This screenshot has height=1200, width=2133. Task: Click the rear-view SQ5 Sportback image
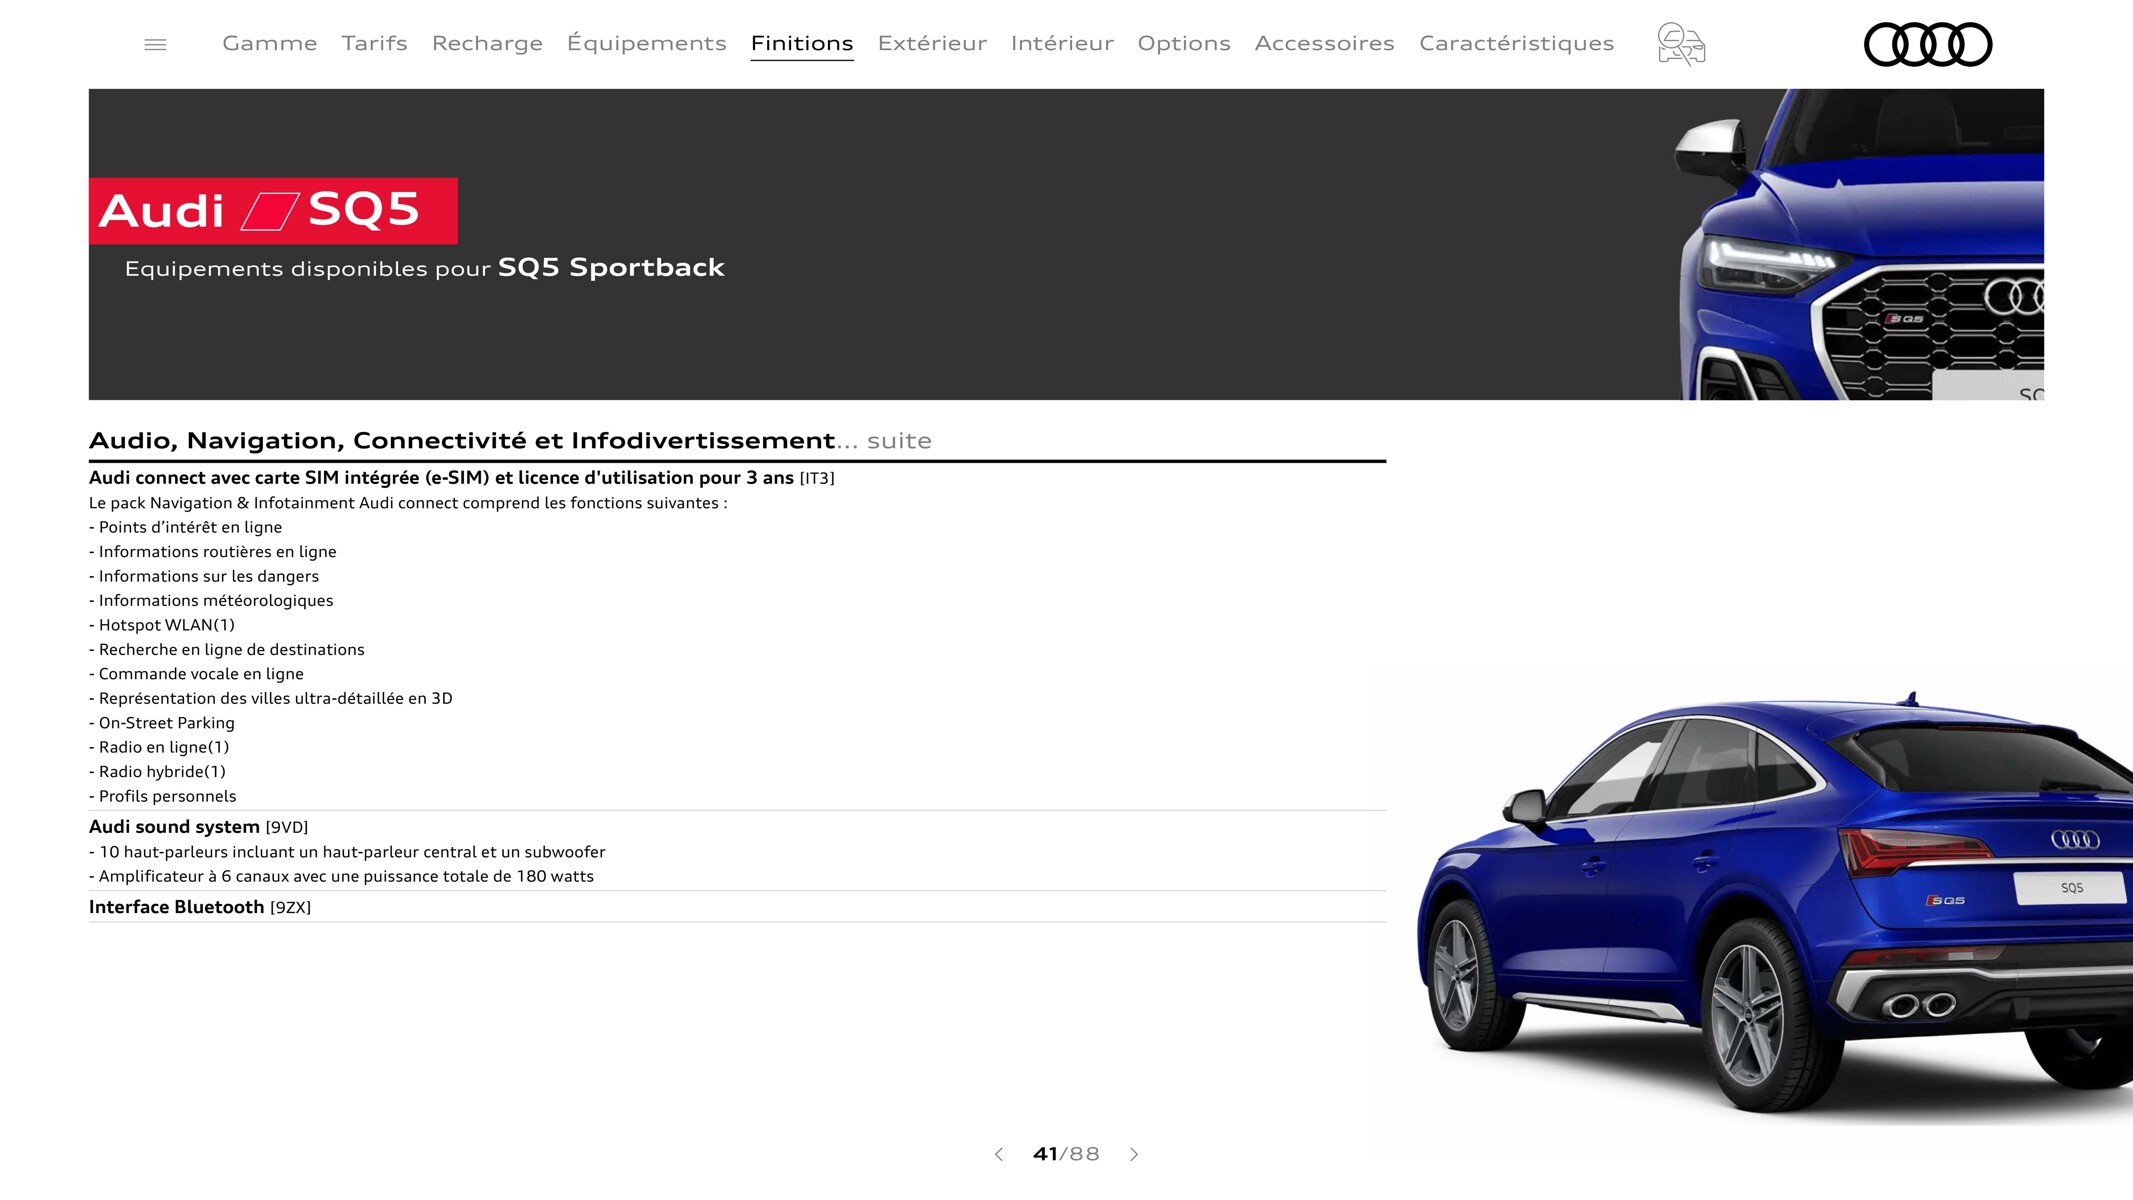click(x=1775, y=905)
